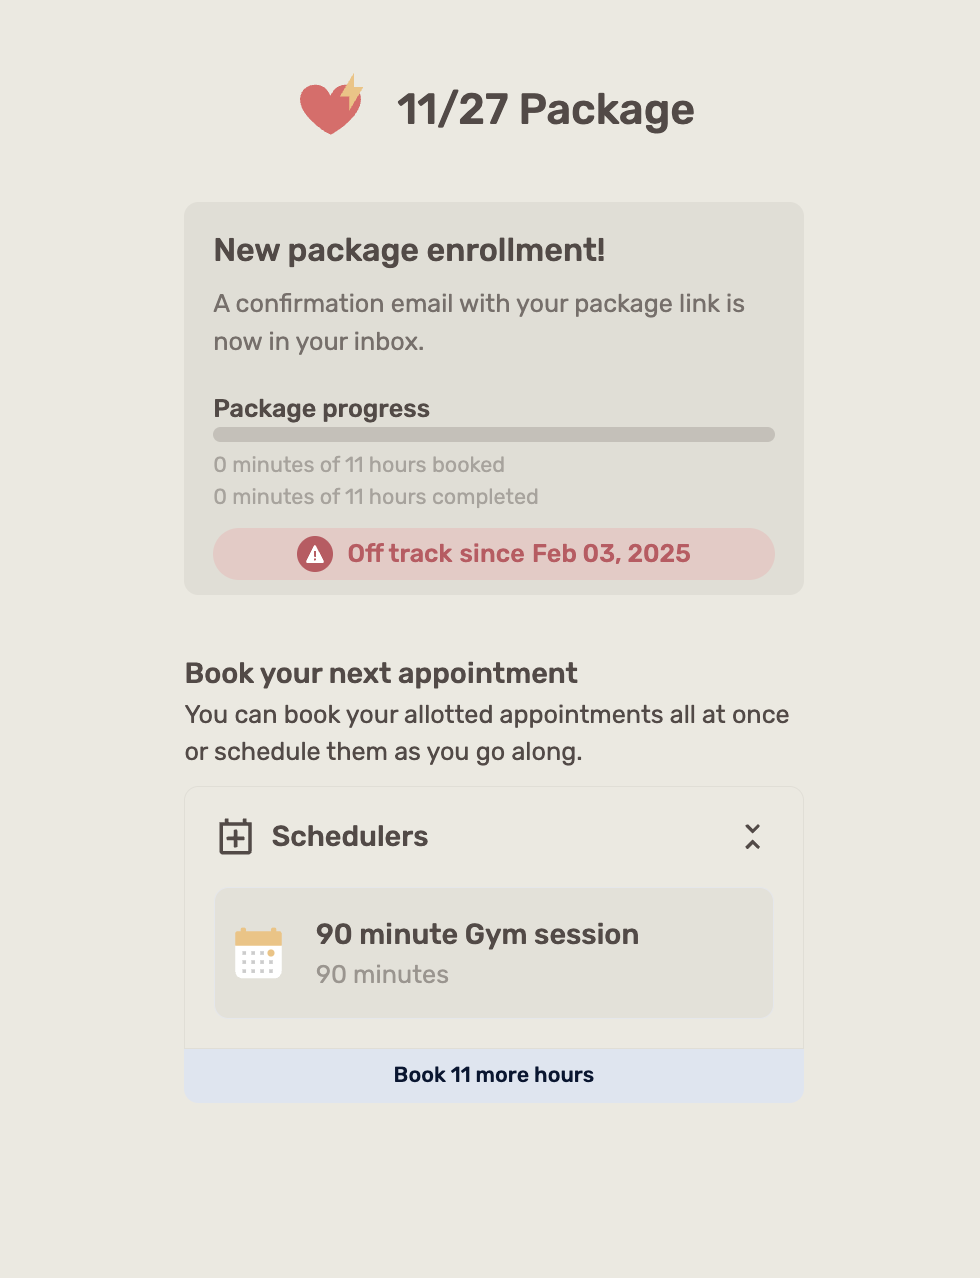Click the orange calendar icon for Gym session
Viewport: 980px width, 1278px height.
pos(259,953)
